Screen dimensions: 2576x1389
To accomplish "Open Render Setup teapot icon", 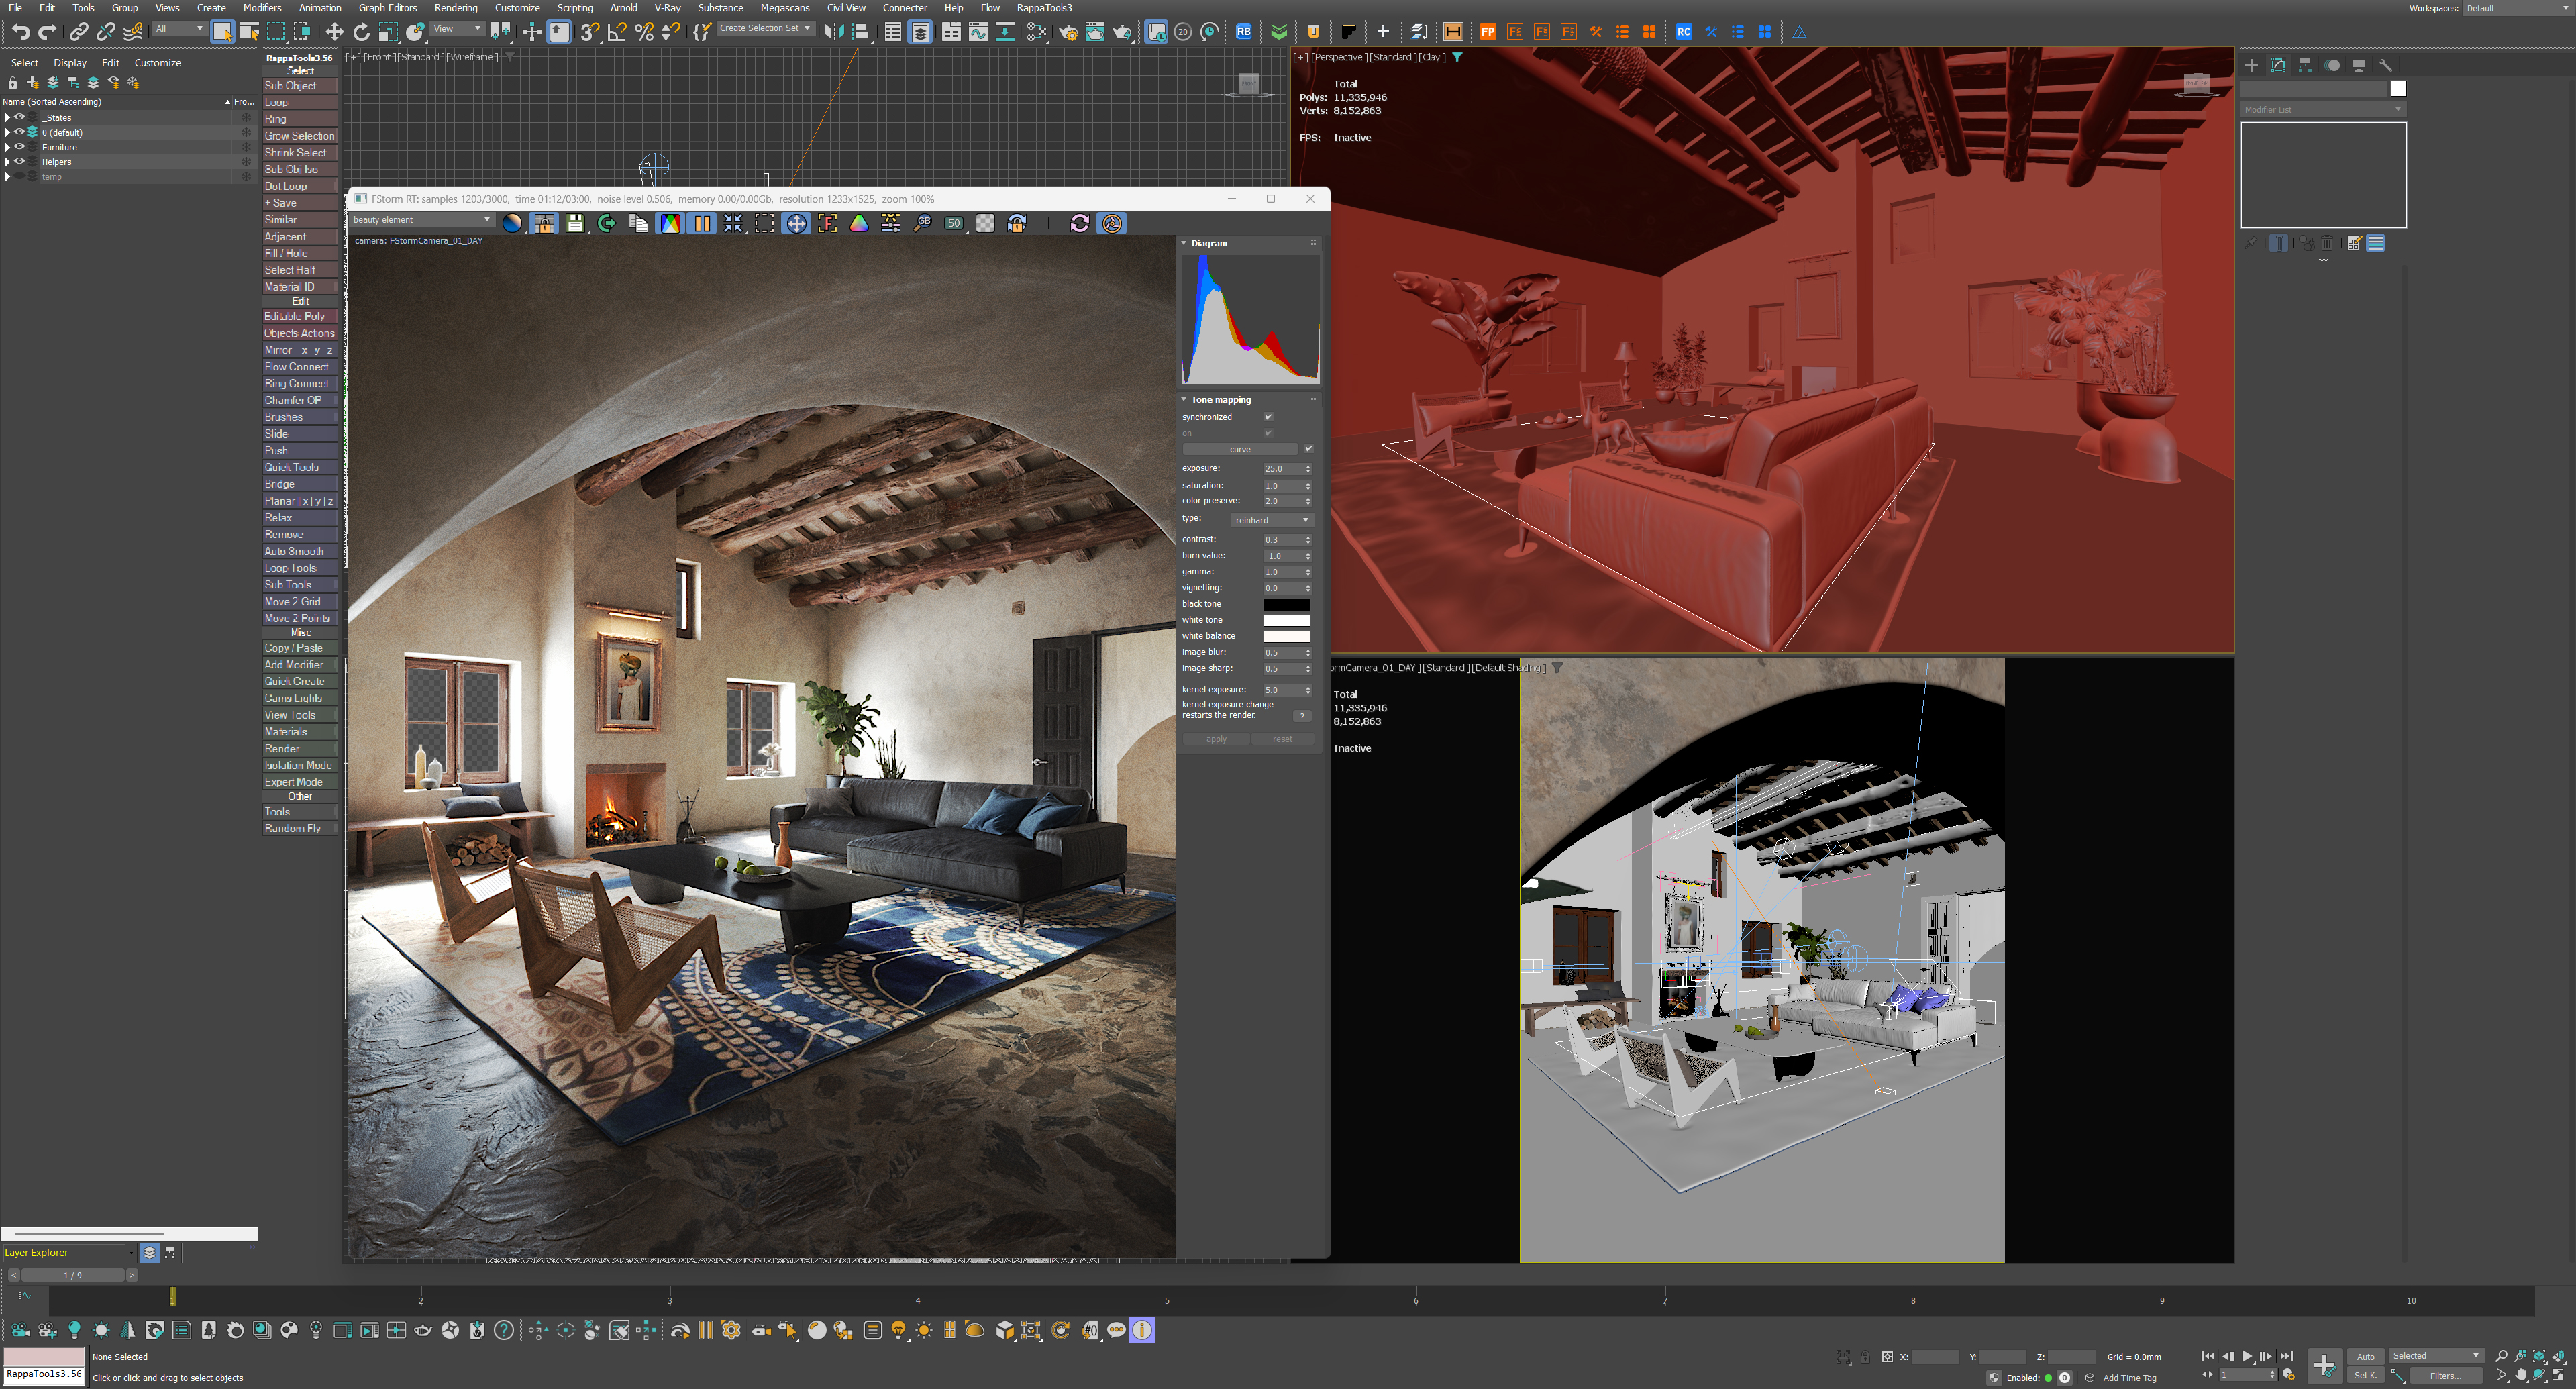I will (x=1068, y=32).
